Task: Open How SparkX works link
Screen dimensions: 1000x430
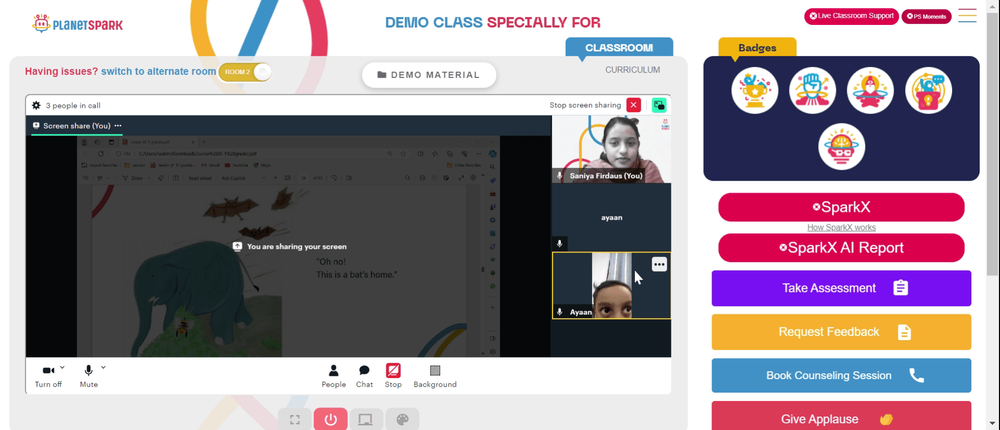Action: point(841,227)
